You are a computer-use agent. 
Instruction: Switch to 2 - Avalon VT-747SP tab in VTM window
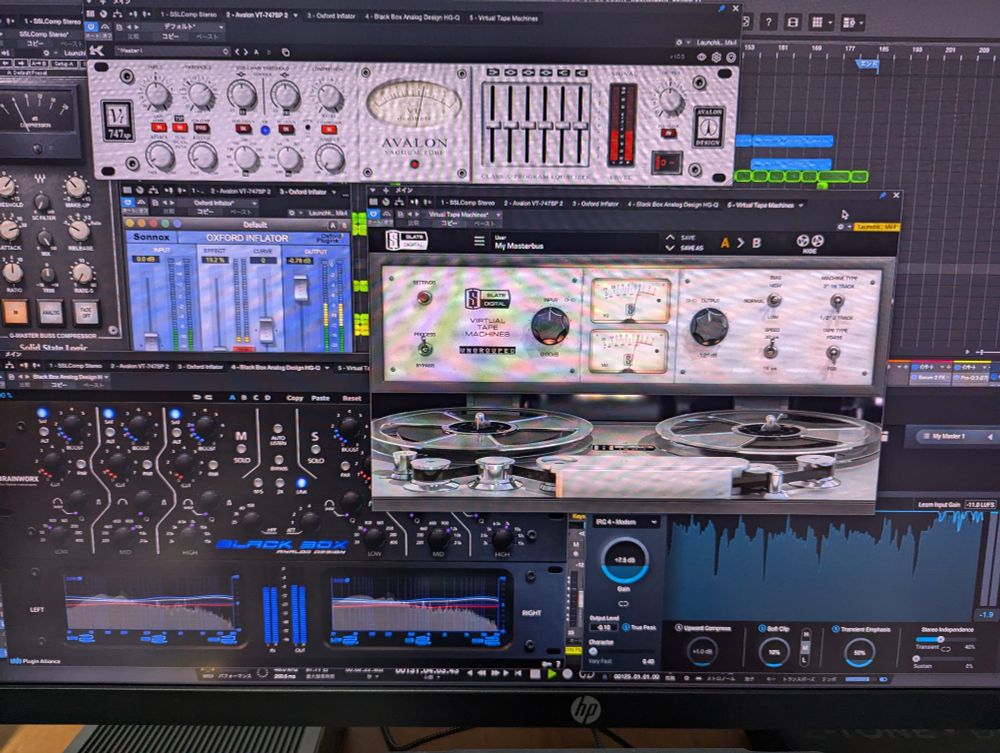pos(533,203)
